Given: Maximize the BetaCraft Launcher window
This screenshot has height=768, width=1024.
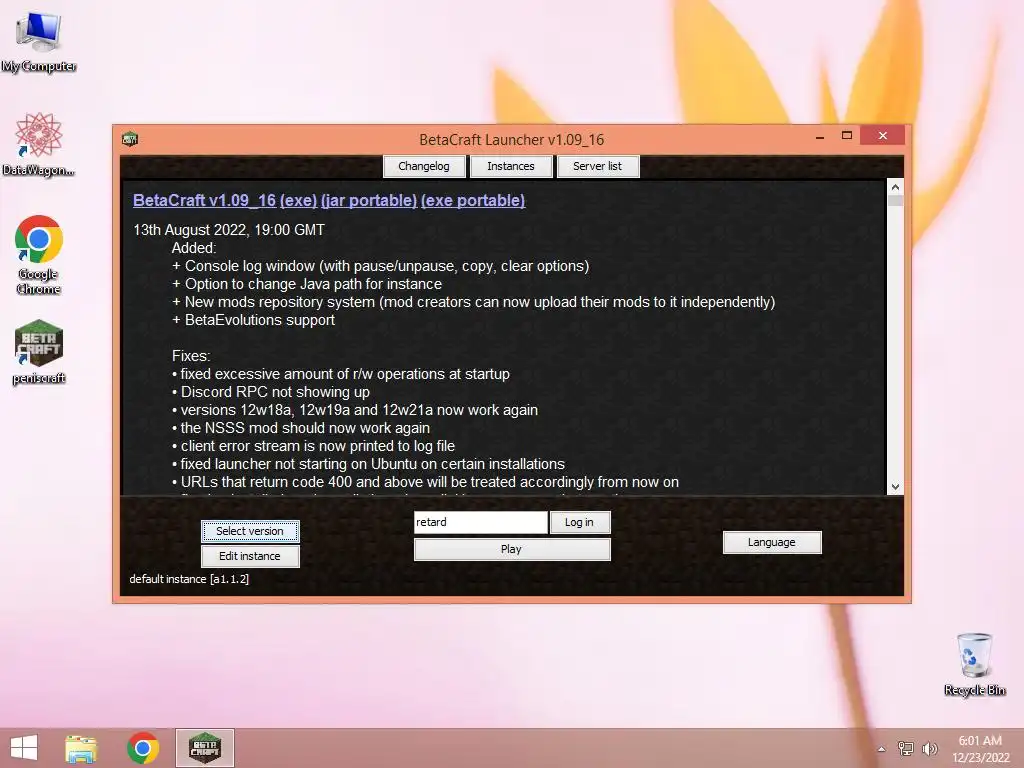Looking at the screenshot, I should 846,136.
